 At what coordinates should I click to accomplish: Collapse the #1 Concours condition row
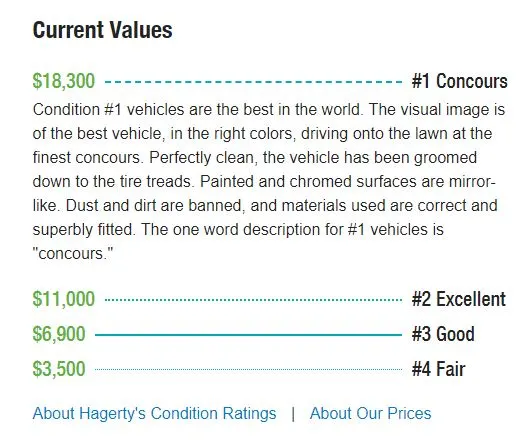[x=269, y=81]
